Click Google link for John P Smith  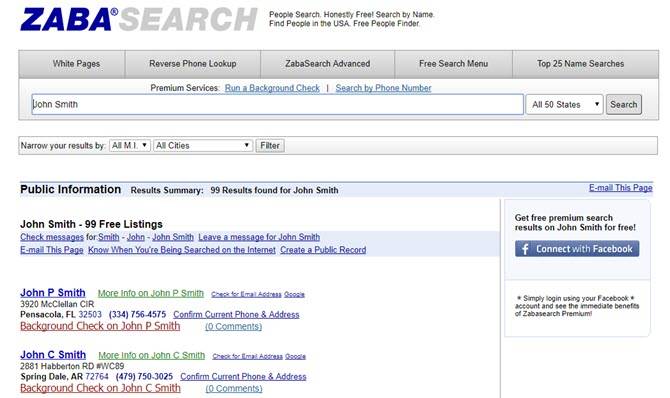click(x=294, y=295)
